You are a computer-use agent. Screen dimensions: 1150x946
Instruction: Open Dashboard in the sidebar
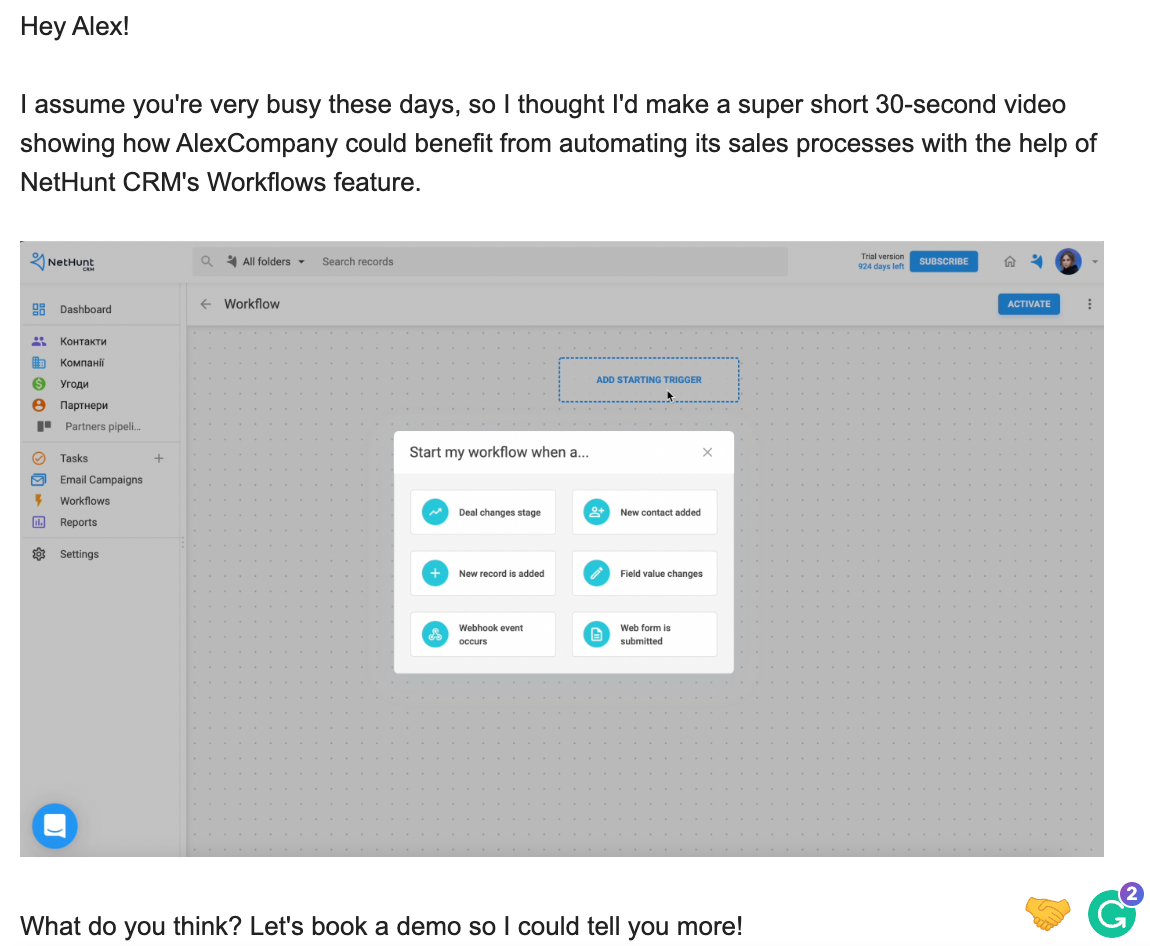pos(86,309)
